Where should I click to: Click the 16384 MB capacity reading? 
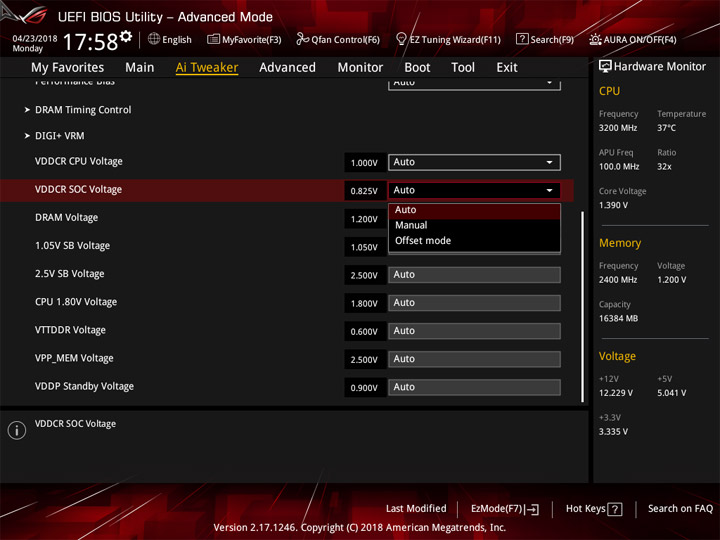[x=618, y=318]
